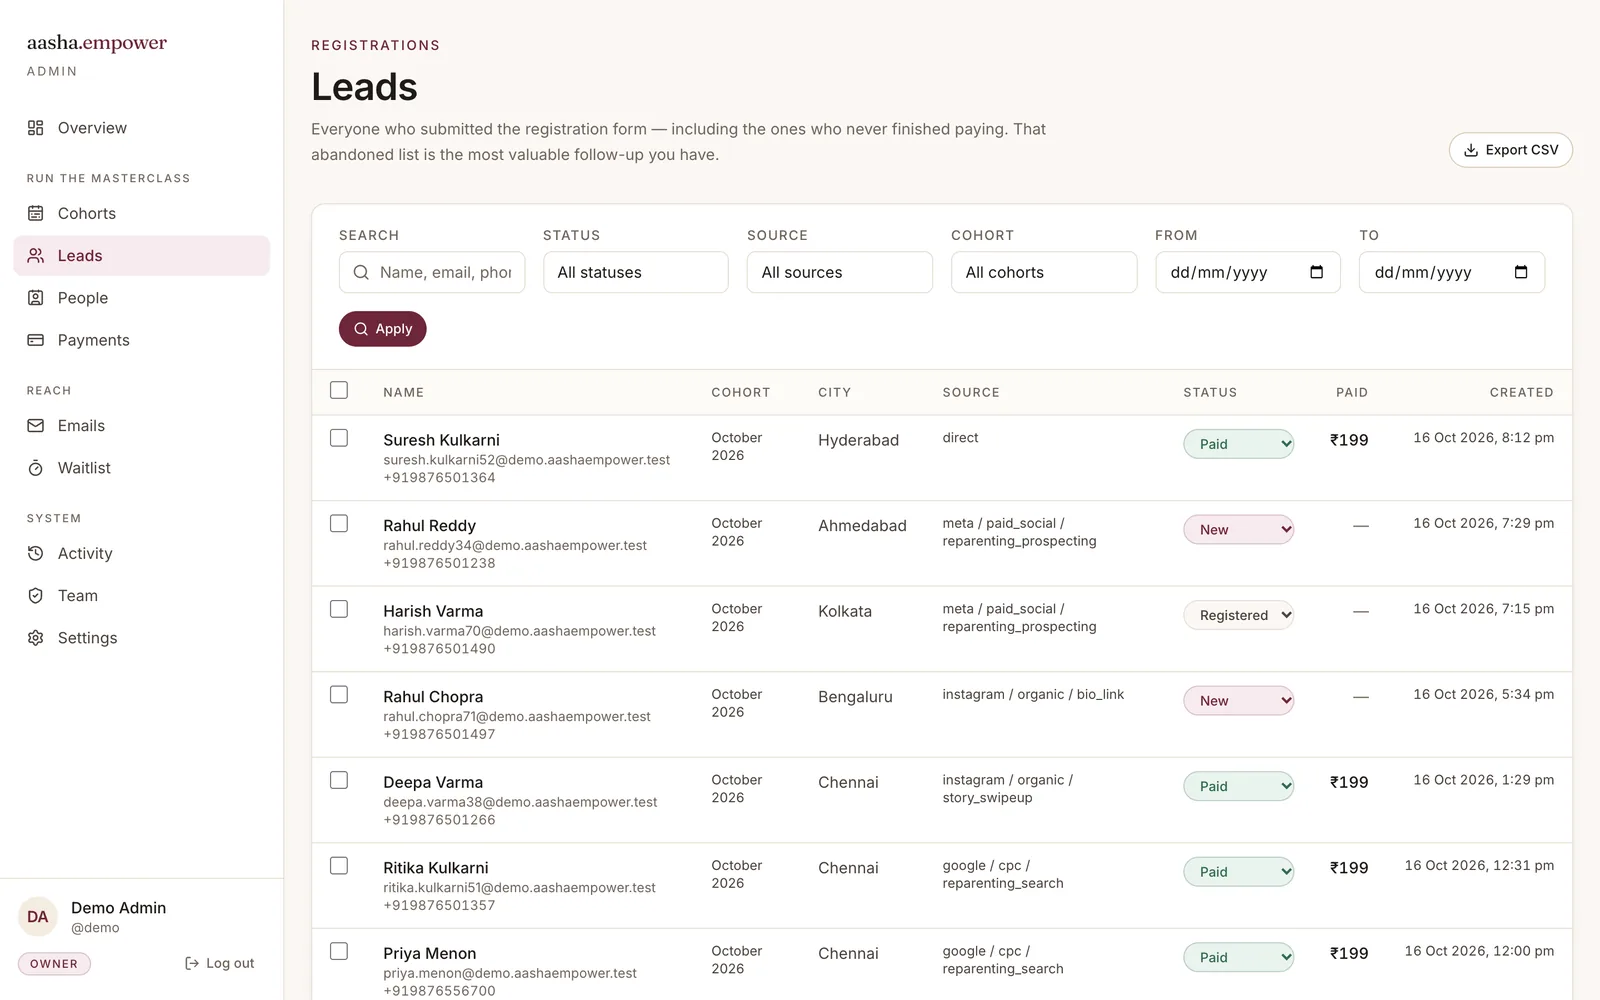
Task: Click the Team shield icon
Action: click(x=36, y=596)
